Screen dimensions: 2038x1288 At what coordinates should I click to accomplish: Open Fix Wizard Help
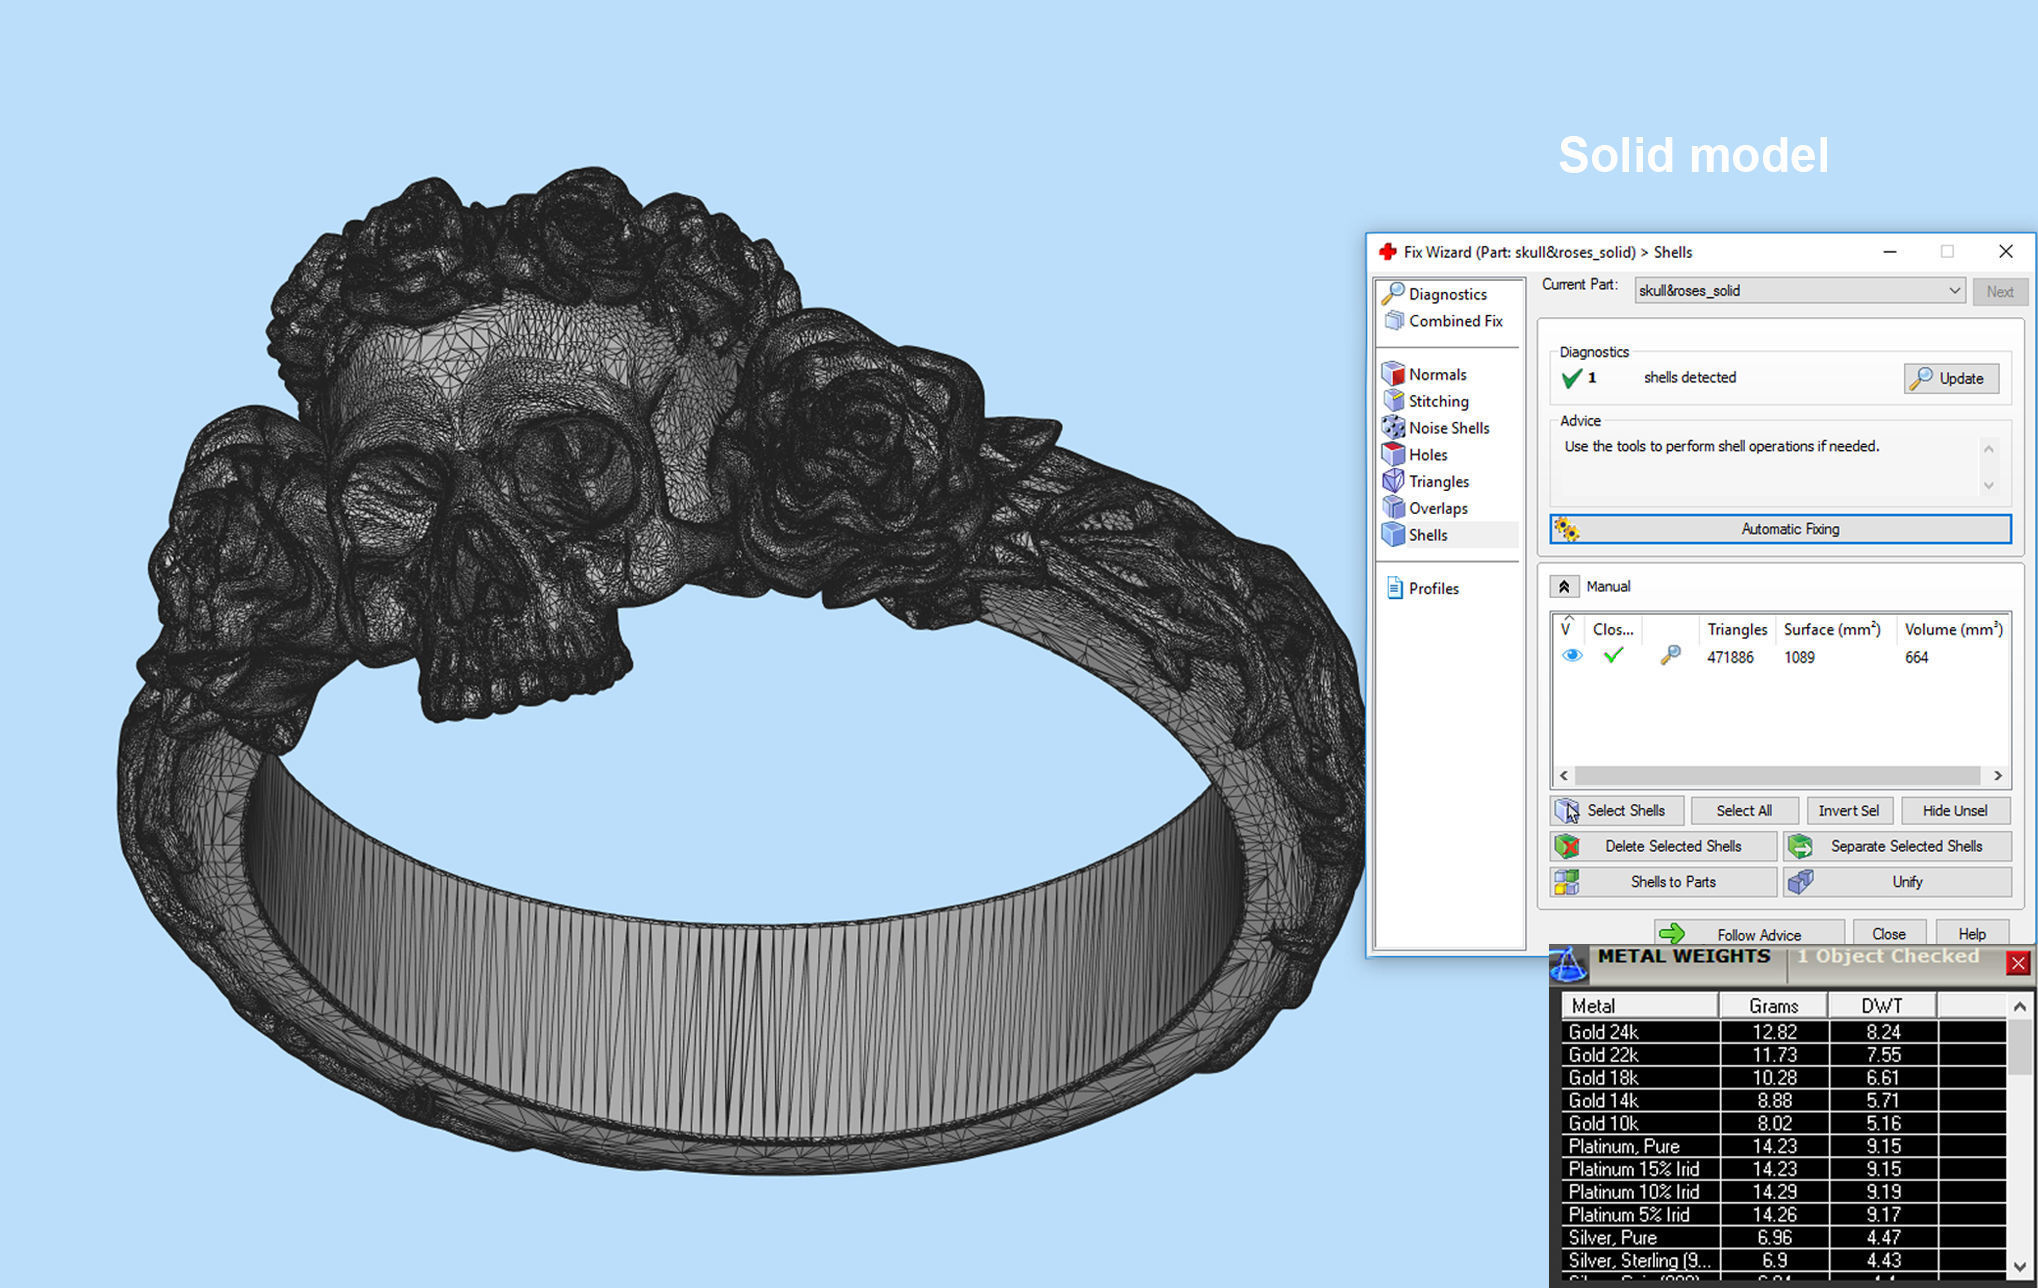(1972, 933)
